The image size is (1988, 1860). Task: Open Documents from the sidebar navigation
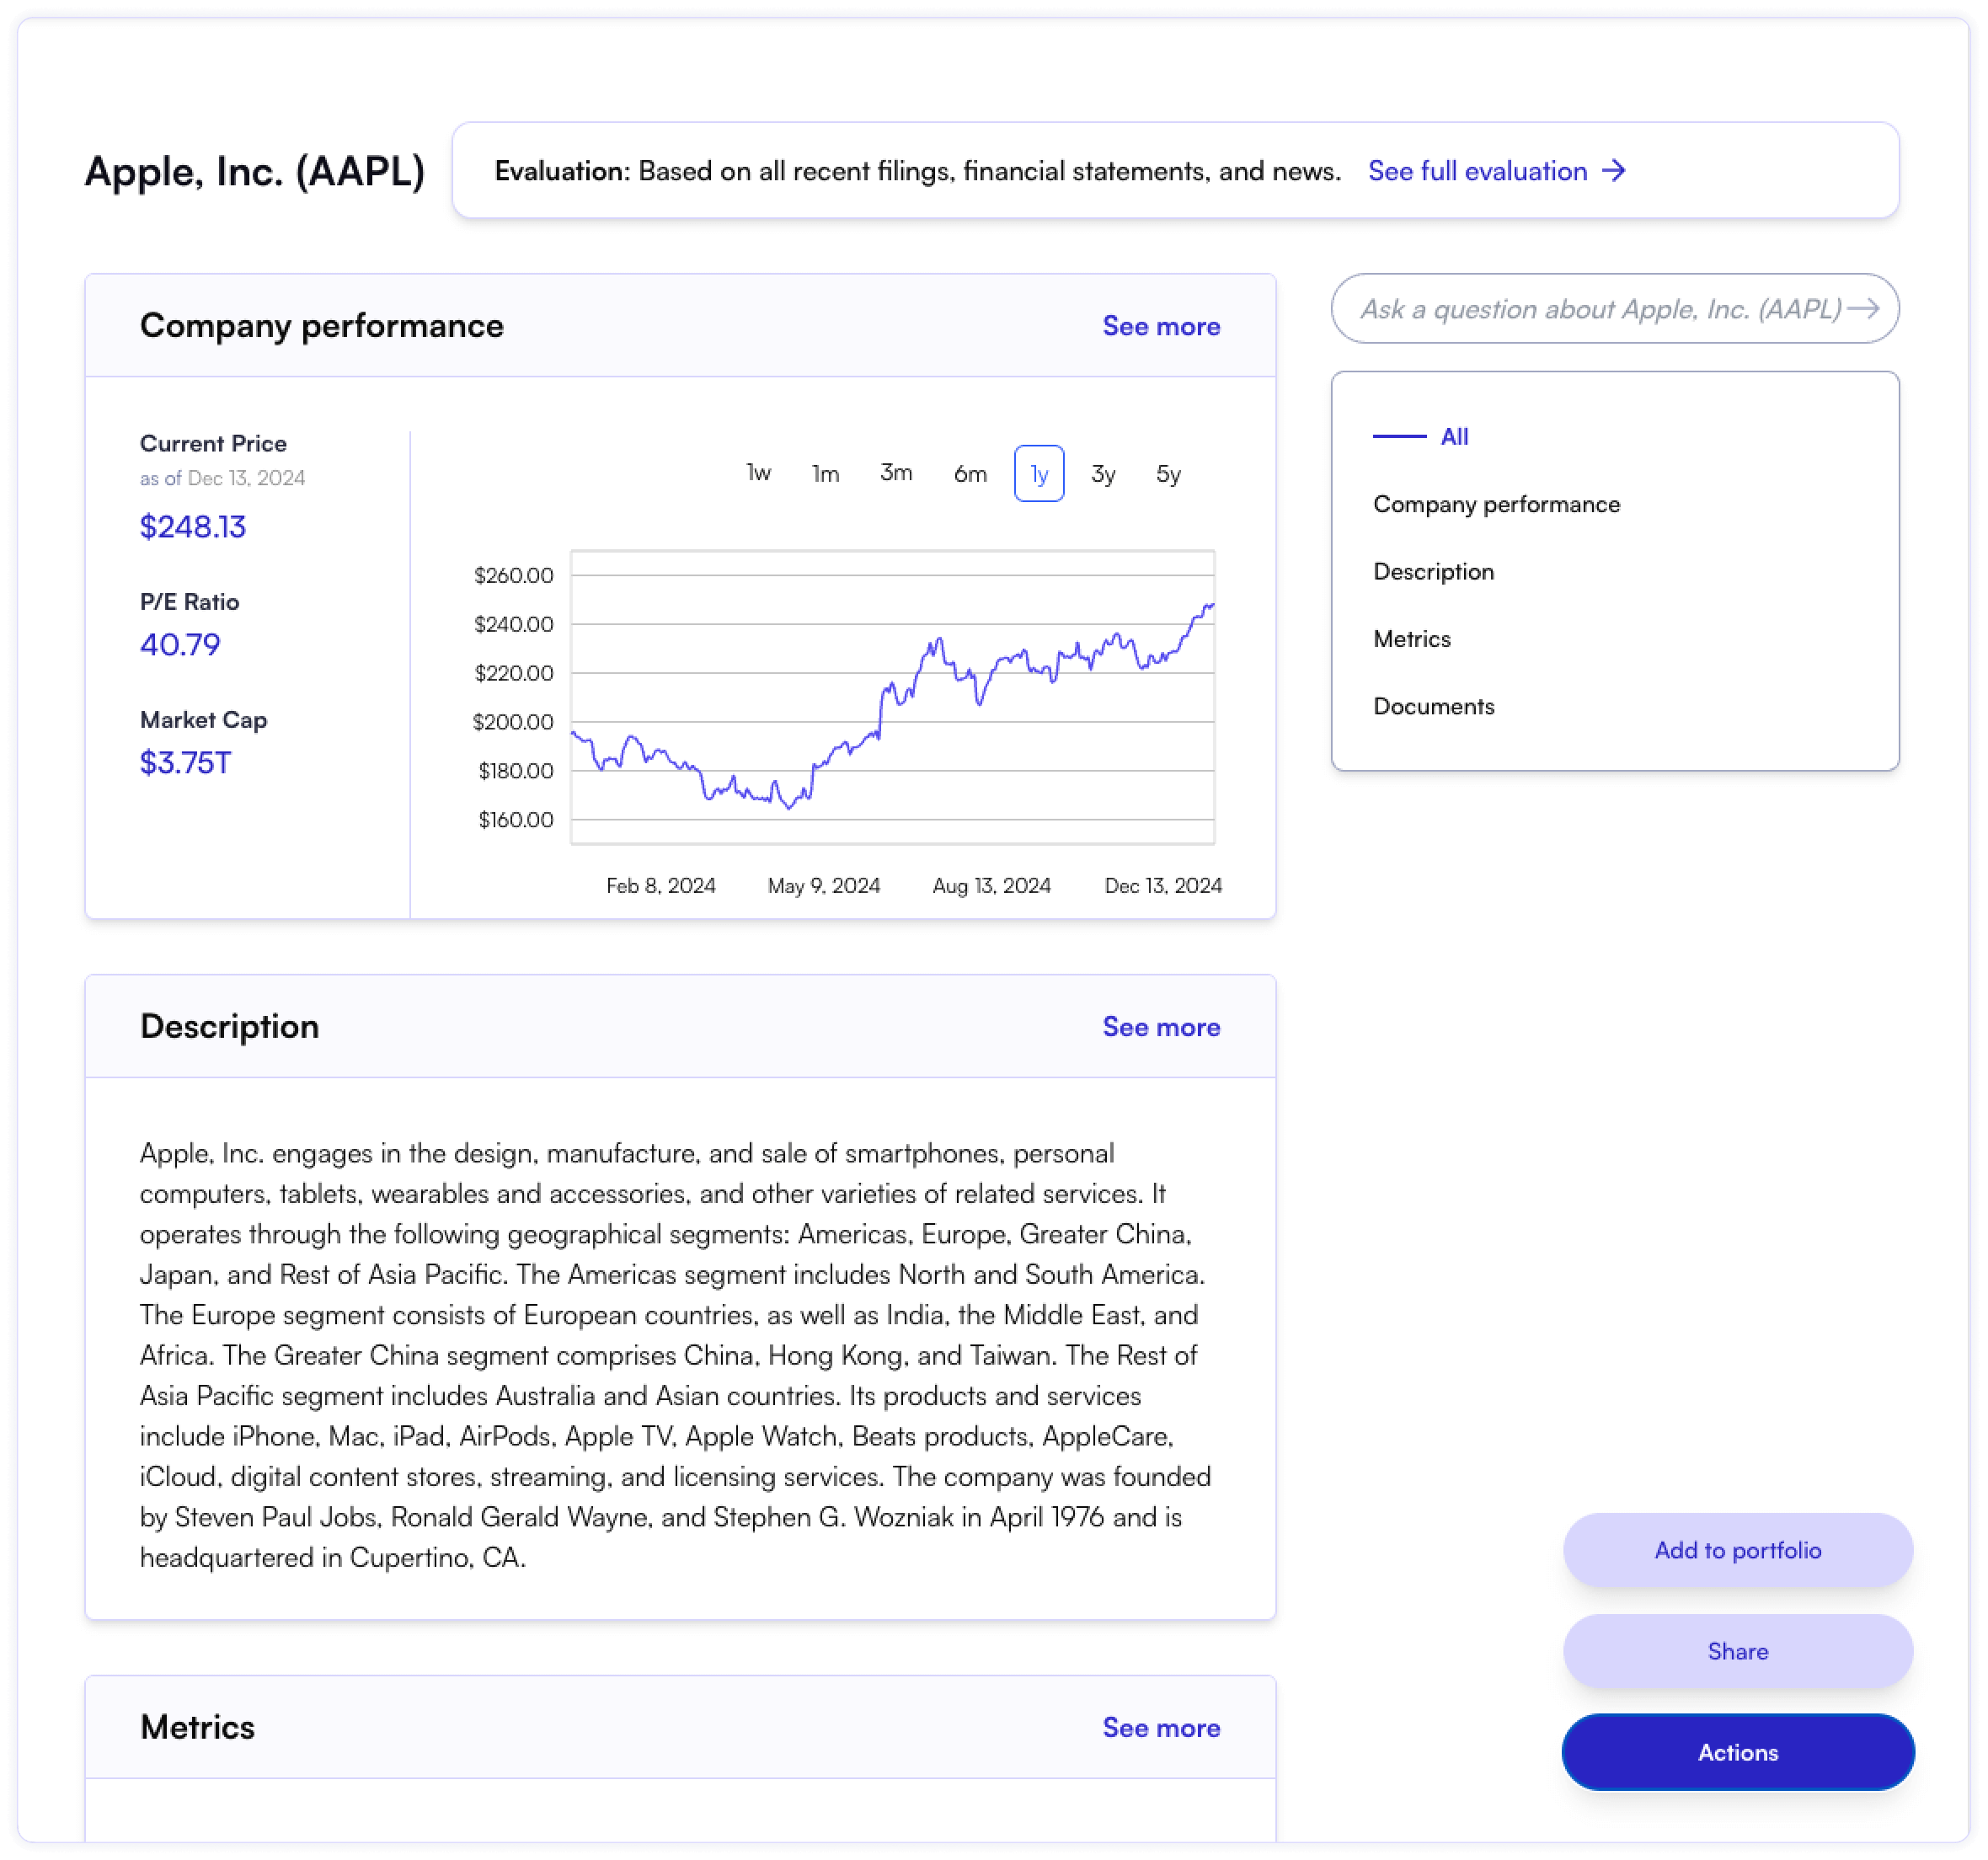coord(1433,706)
